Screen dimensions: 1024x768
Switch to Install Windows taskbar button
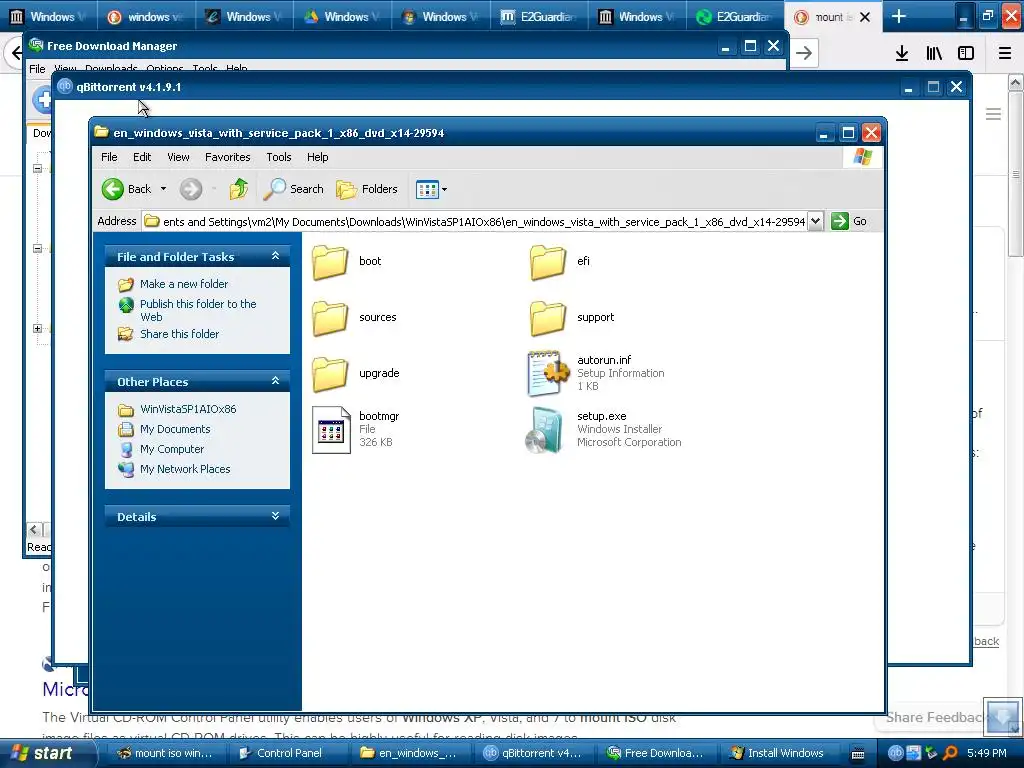777,753
